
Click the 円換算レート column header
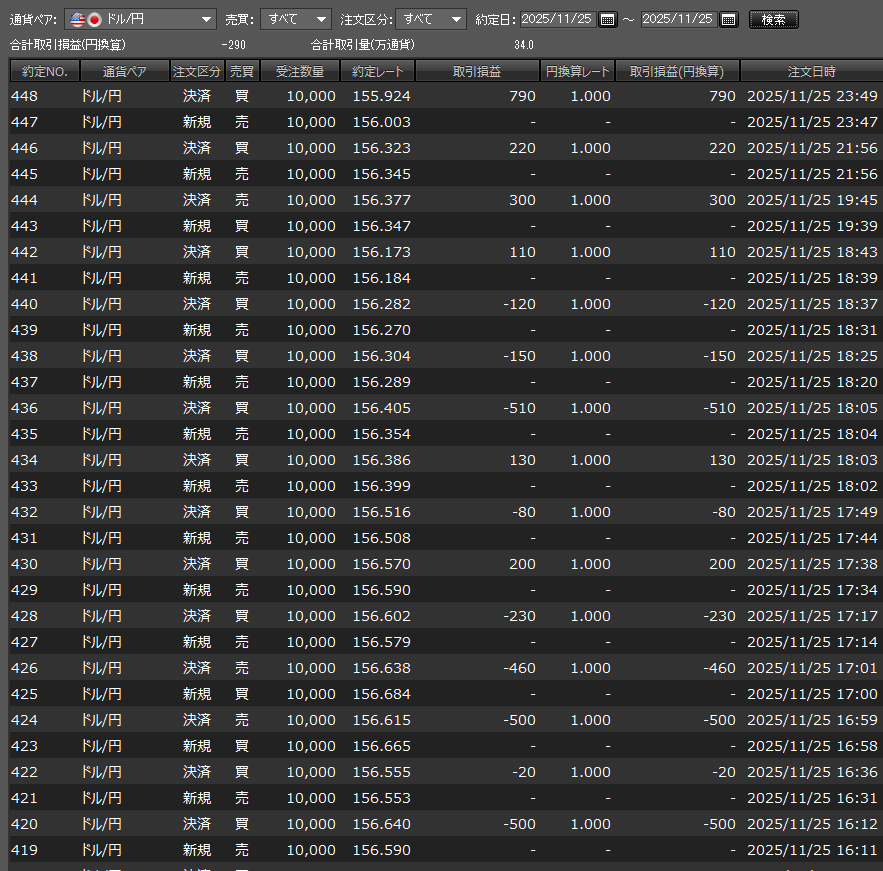tap(578, 72)
